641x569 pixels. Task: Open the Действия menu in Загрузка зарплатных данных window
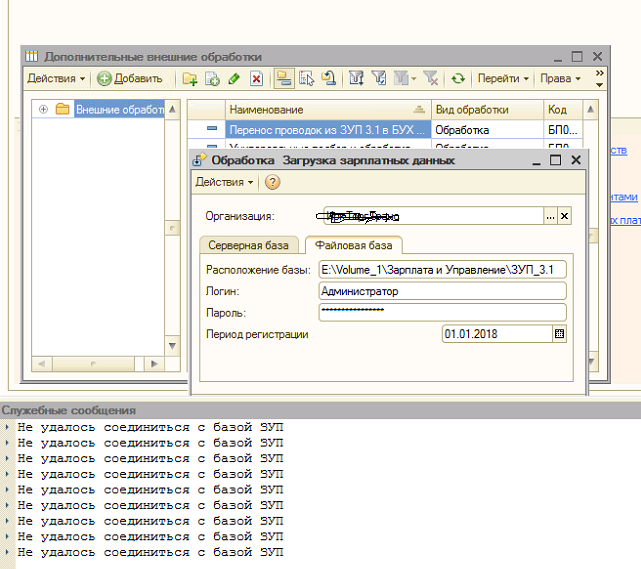click(224, 182)
